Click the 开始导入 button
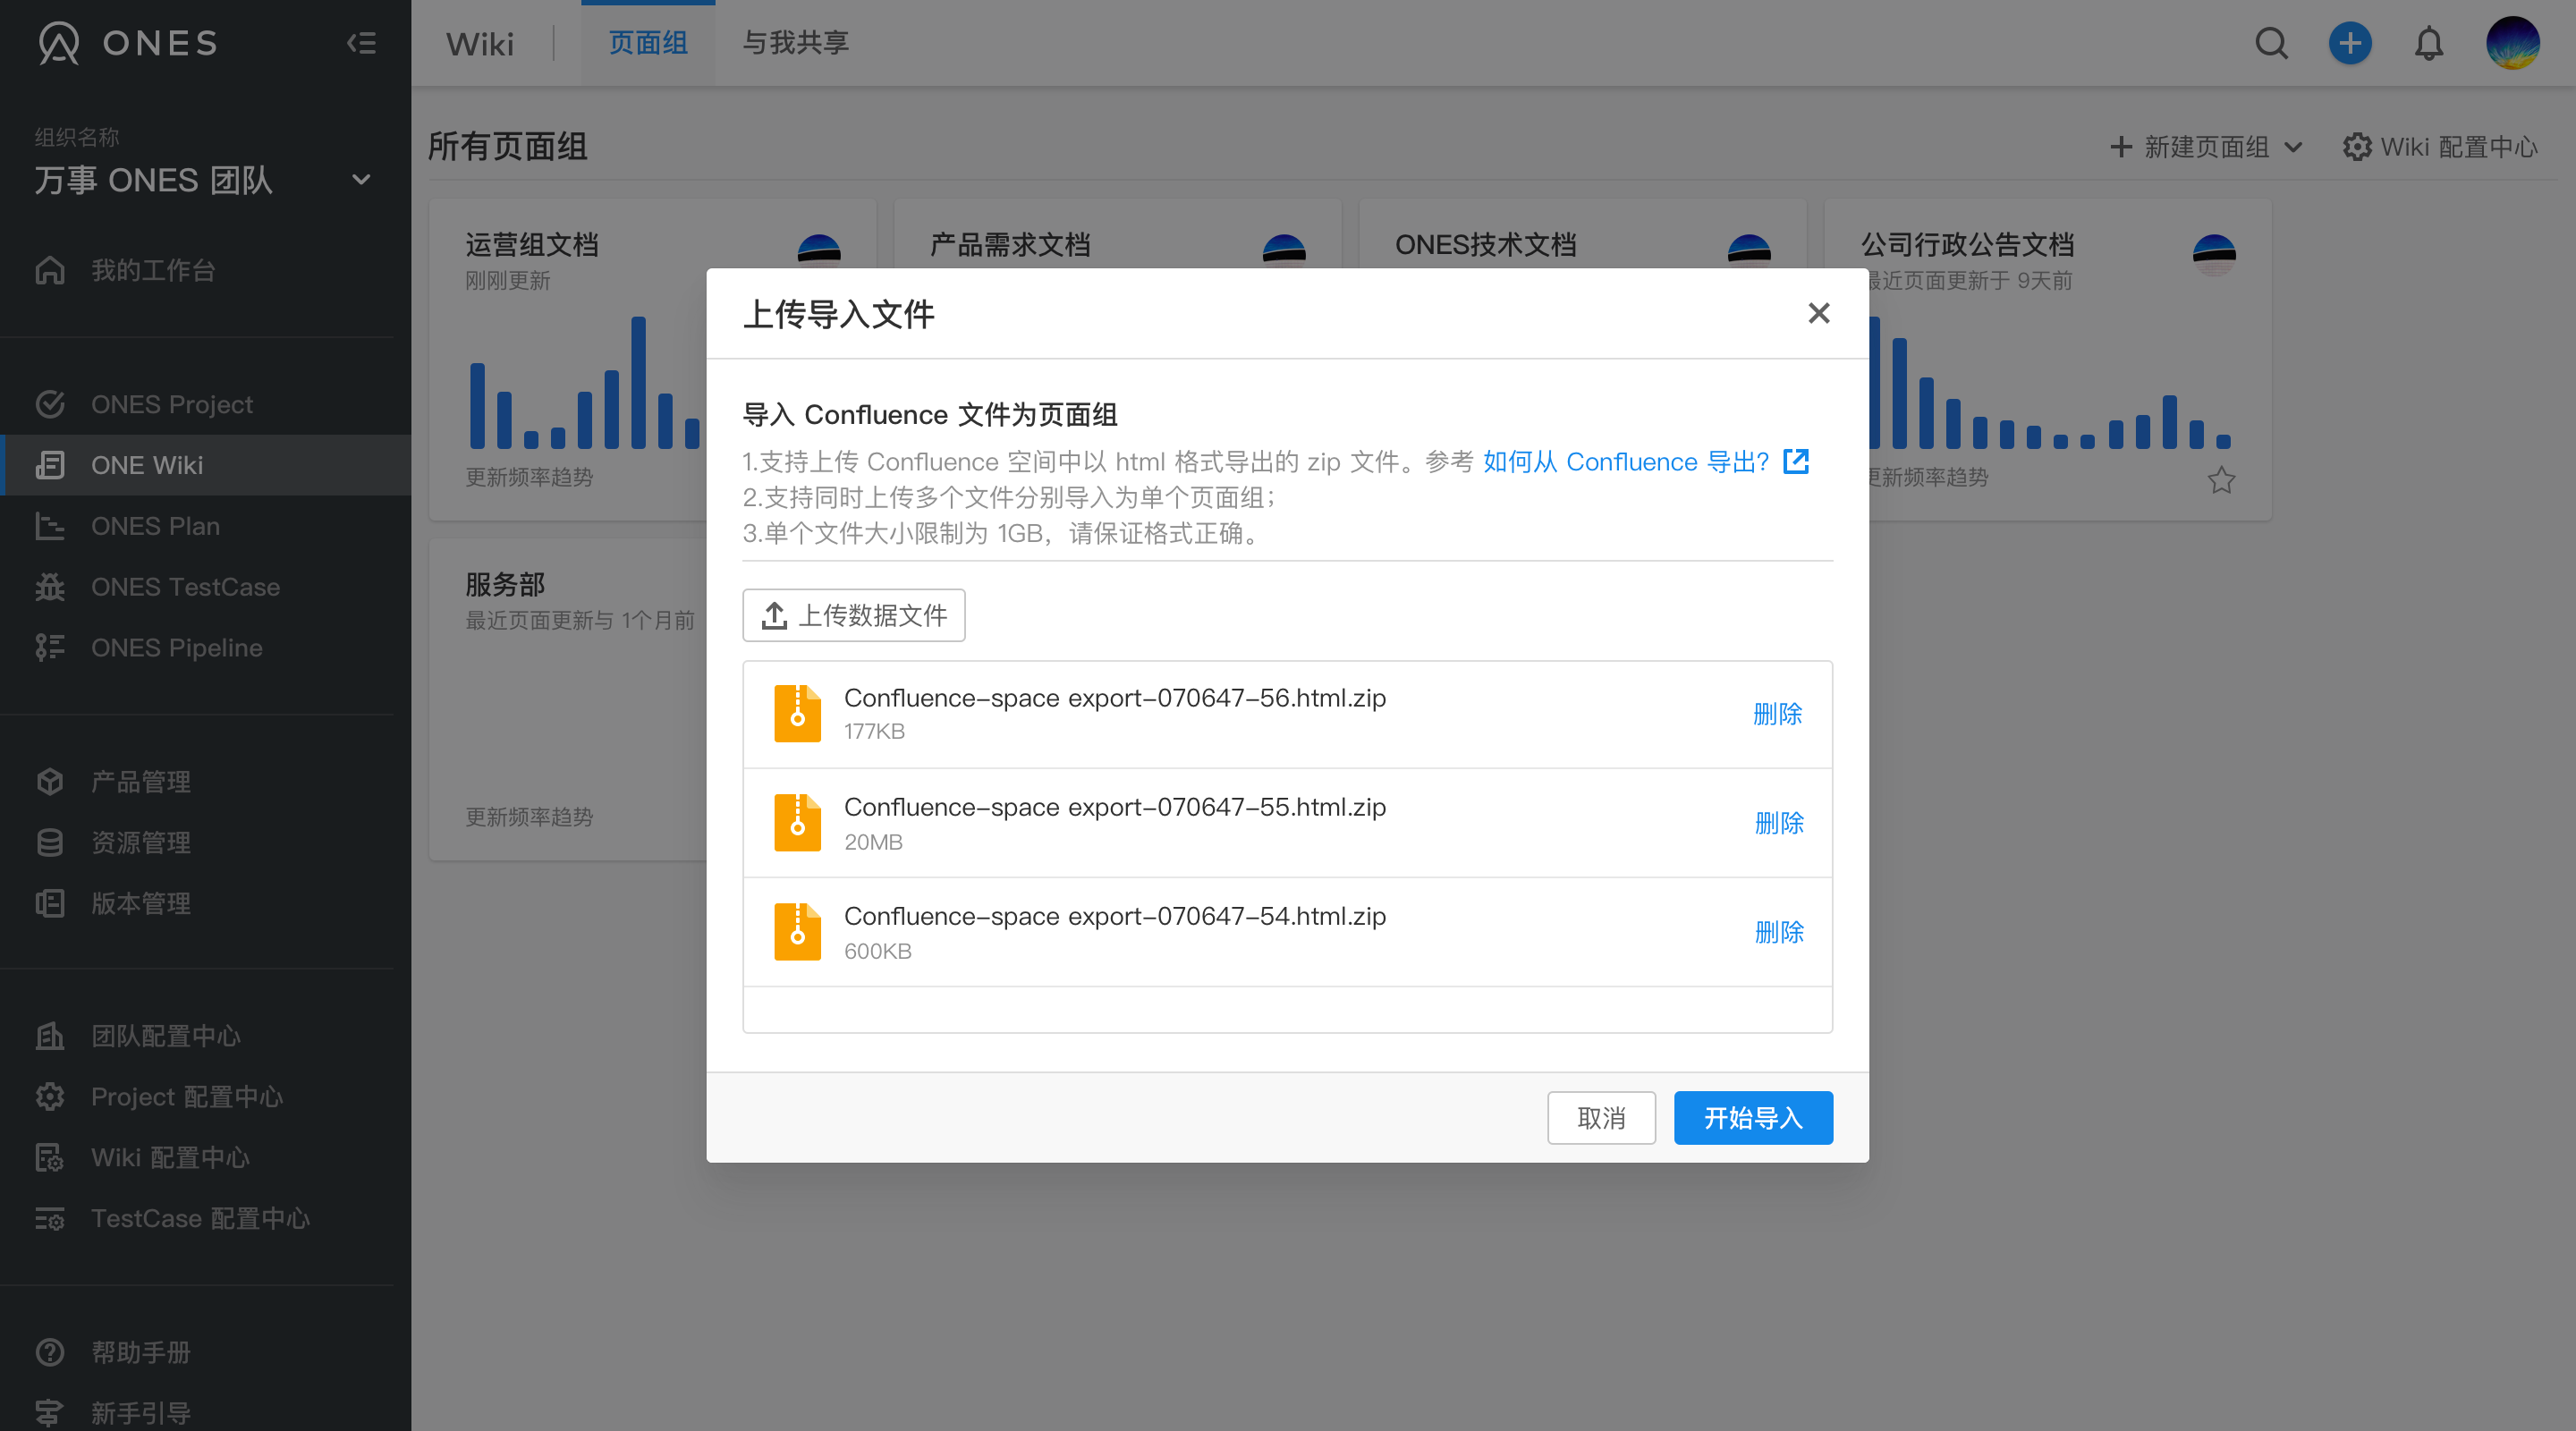Image resolution: width=2576 pixels, height=1431 pixels. point(1753,1117)
